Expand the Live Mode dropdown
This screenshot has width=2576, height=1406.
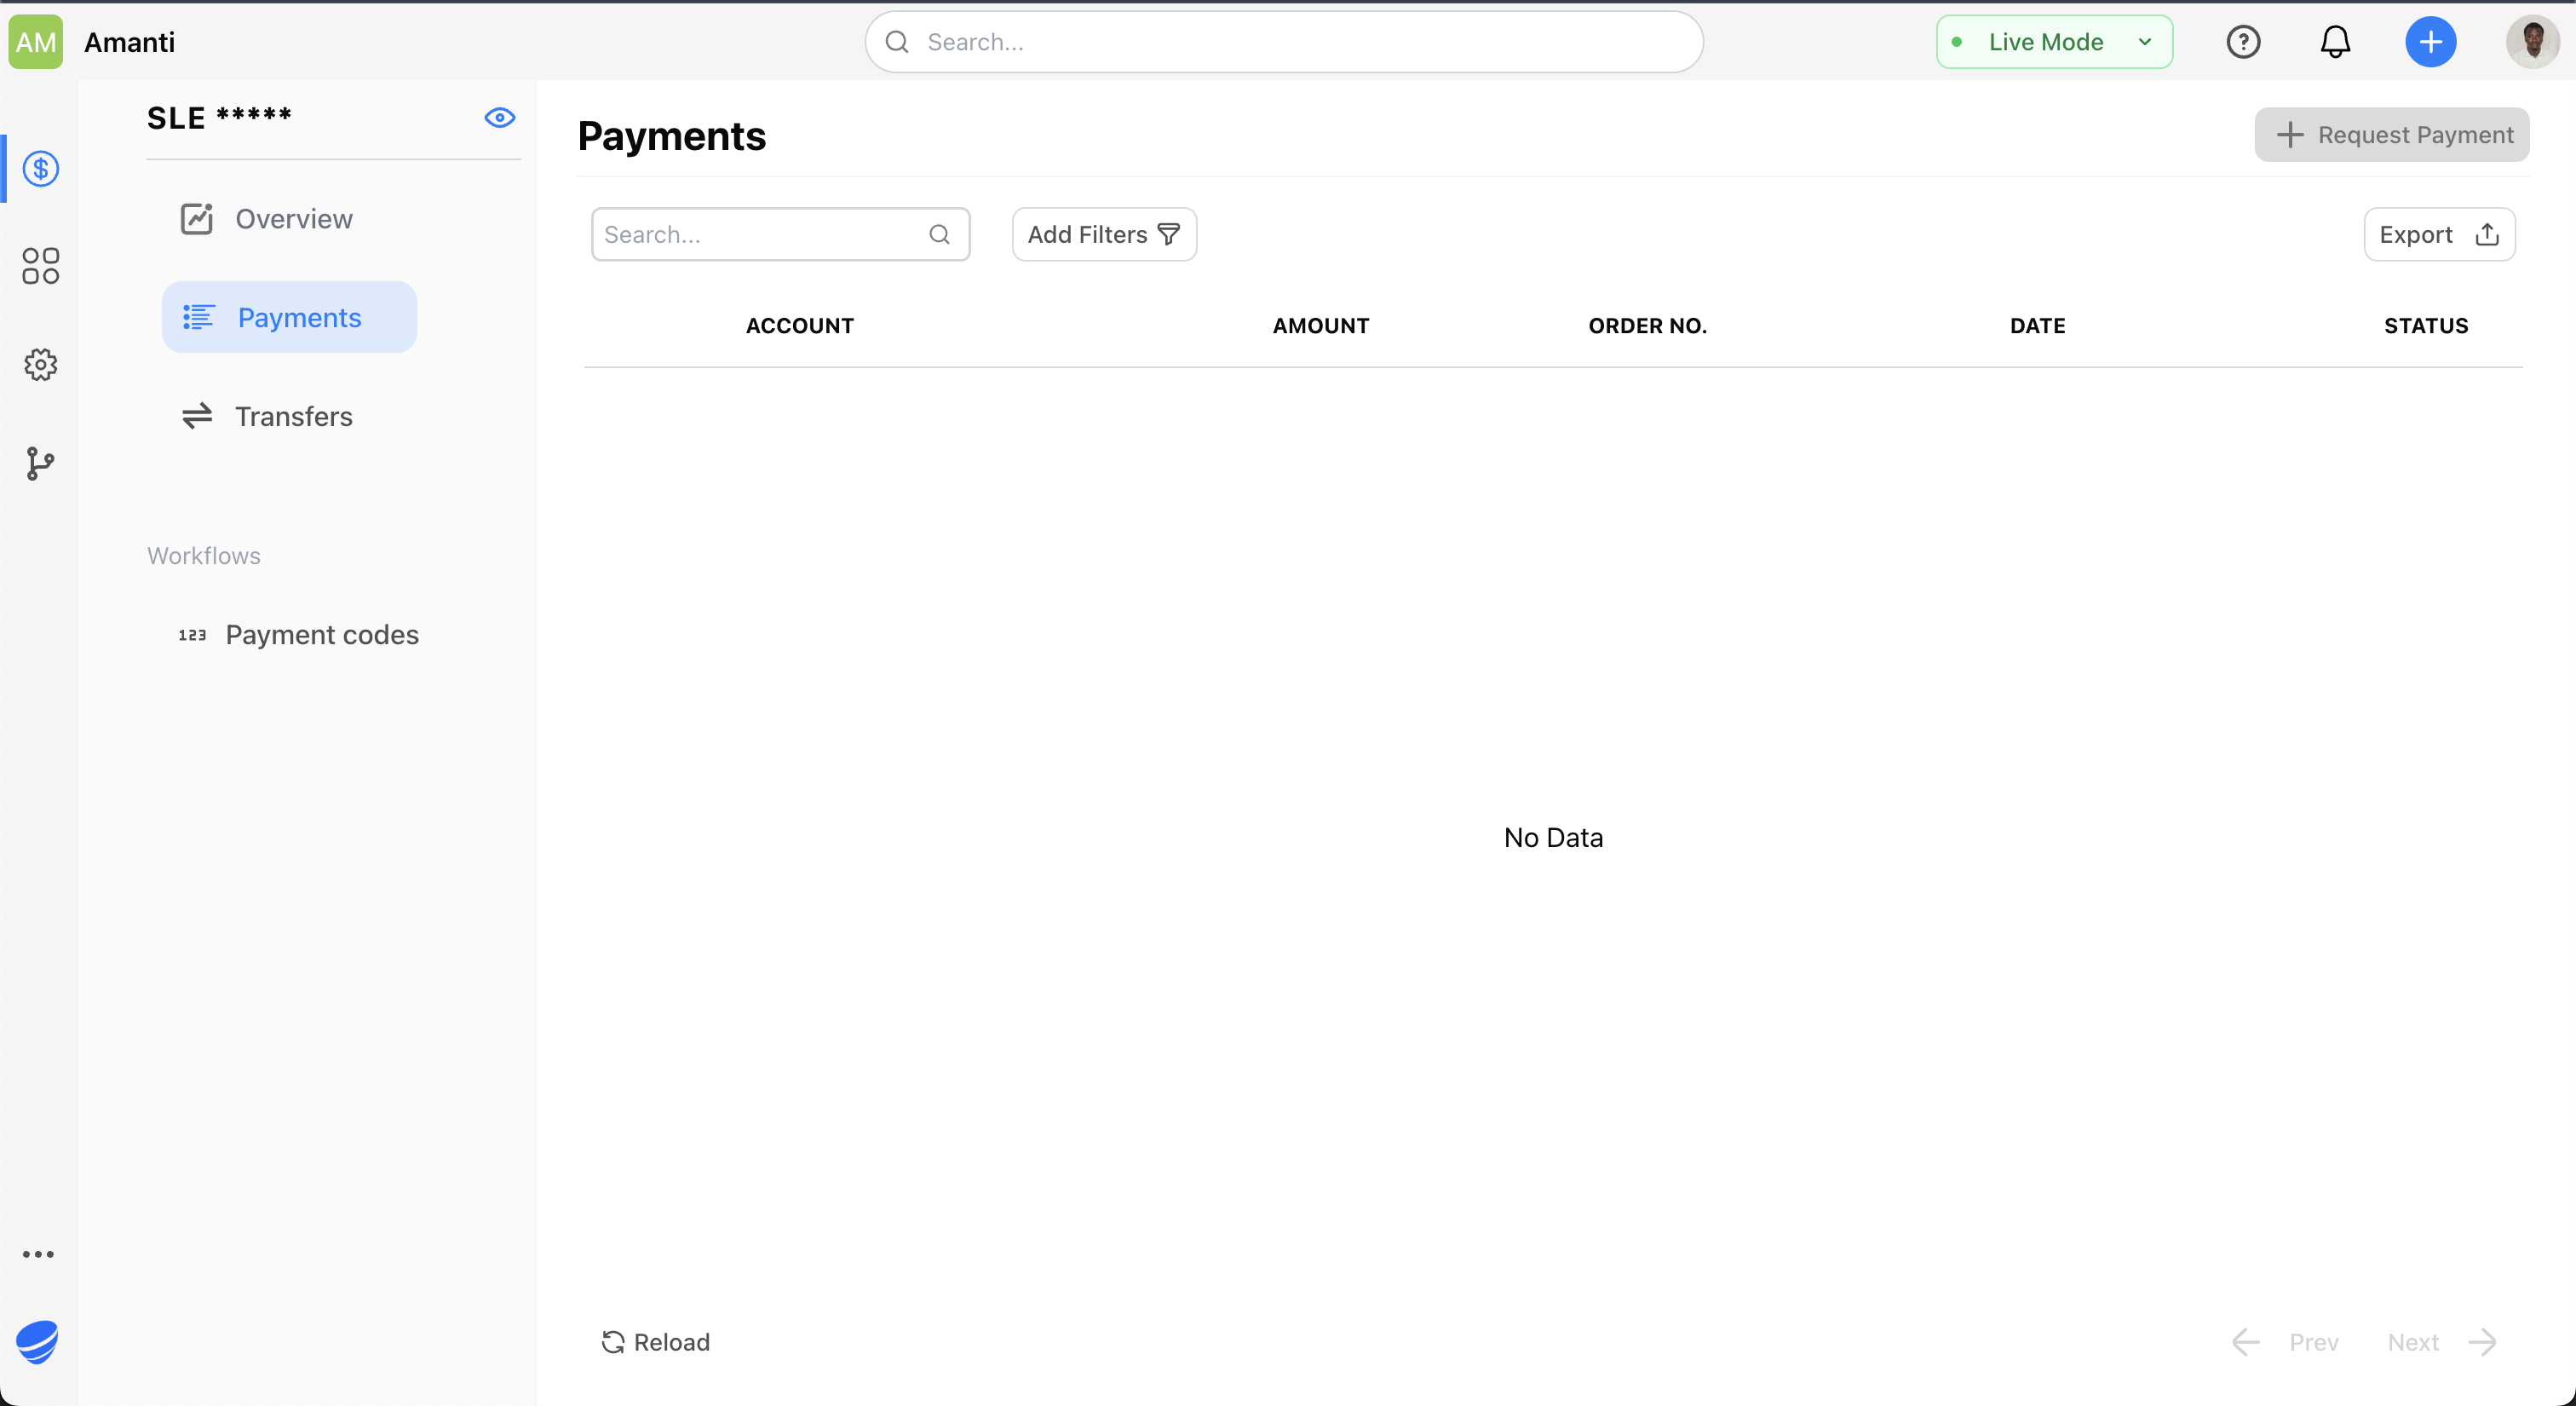2054,42
